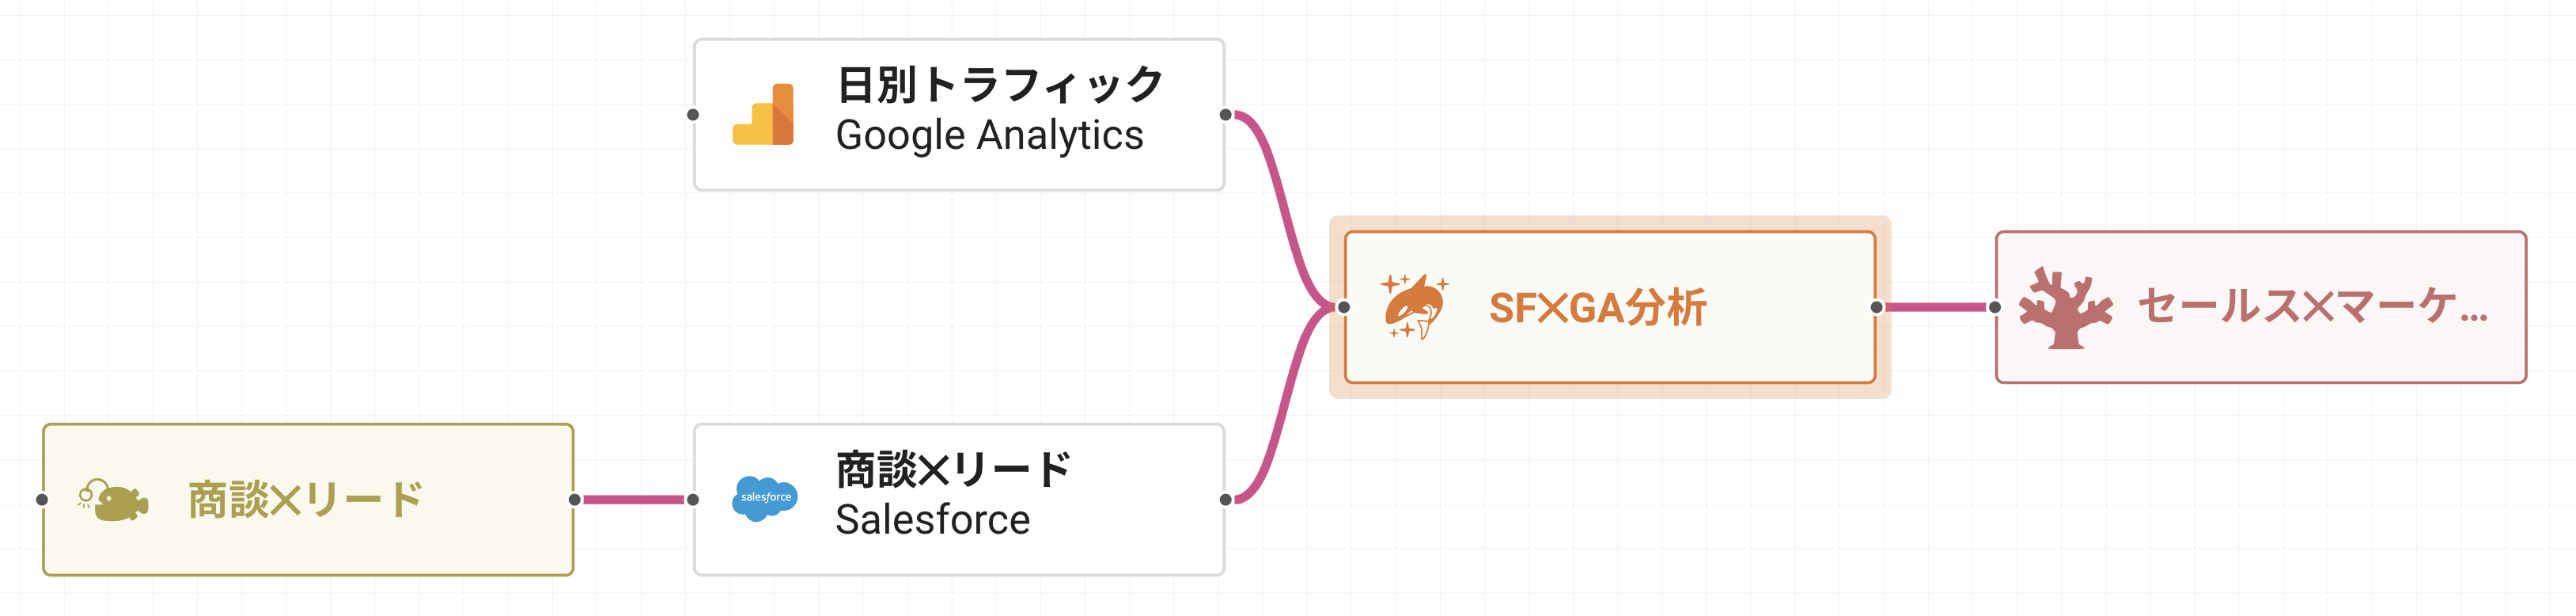2576x616 pixels.
Task: Click right output port of Salesforce node
Action: [x=1225, y=499]
